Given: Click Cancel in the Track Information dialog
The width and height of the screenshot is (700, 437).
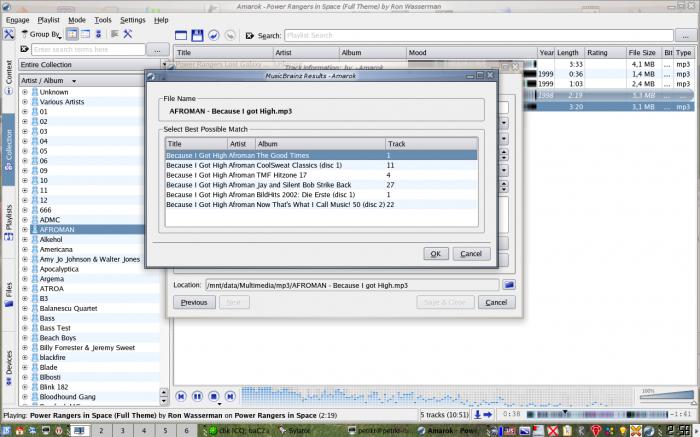Looking at the screenshot, I should (496, 303).
